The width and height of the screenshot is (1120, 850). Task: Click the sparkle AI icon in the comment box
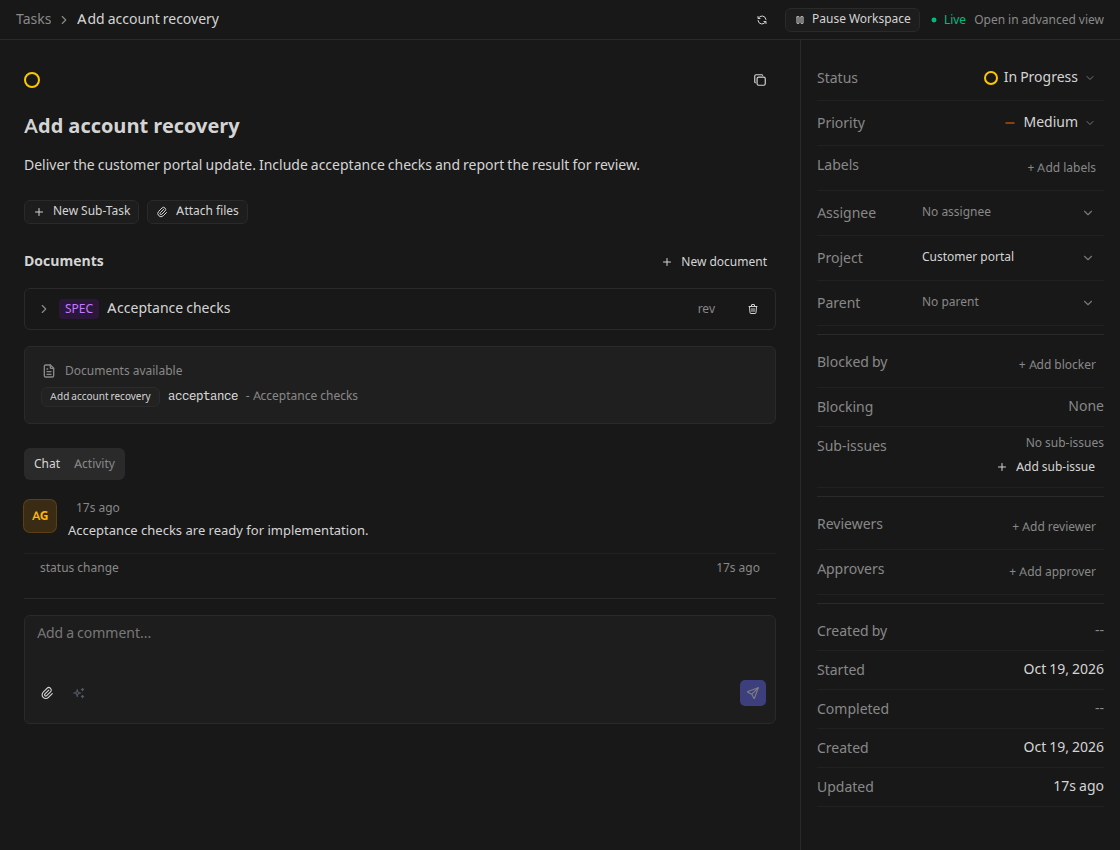point(79,693)
